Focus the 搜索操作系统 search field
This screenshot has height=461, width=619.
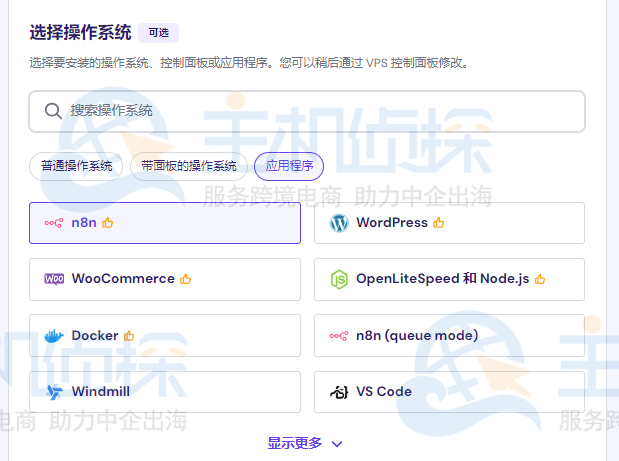pos(307,111)
